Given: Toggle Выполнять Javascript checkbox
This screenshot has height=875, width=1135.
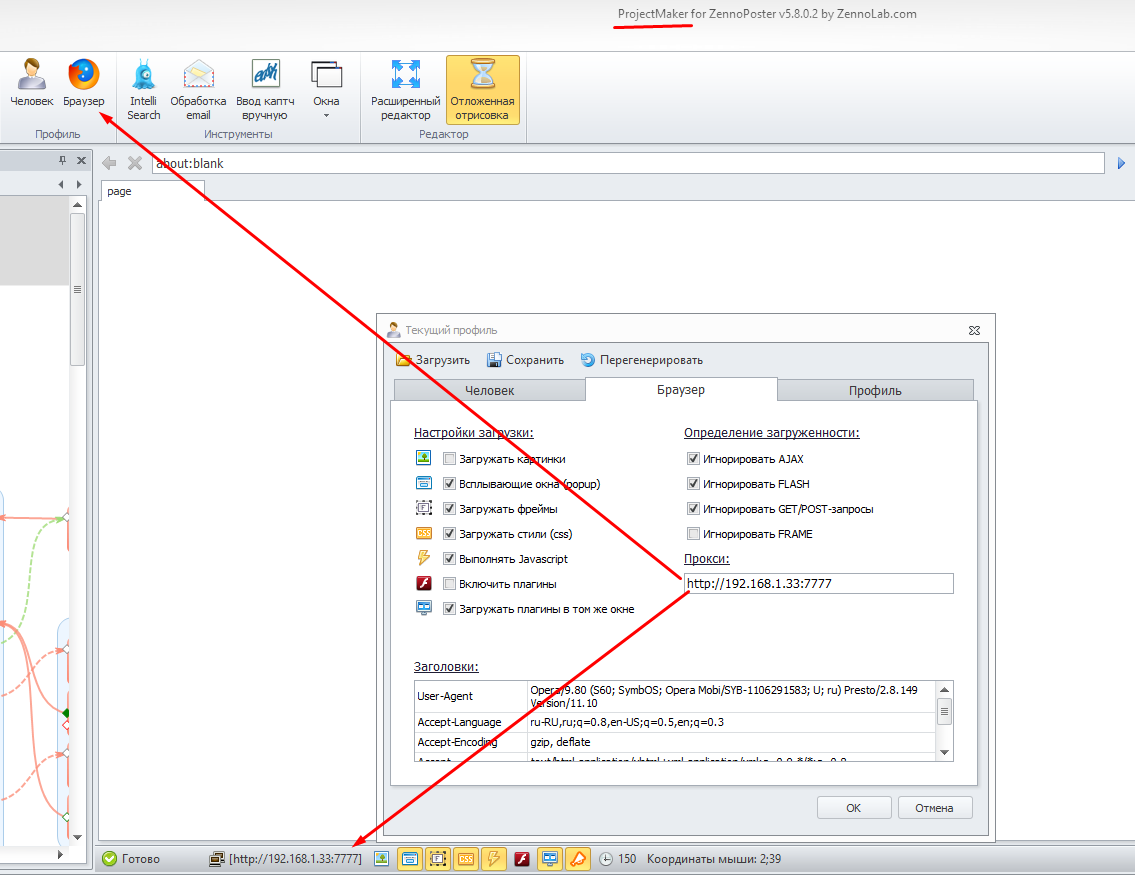Looking at the screenshot, I should click(450, 559).
